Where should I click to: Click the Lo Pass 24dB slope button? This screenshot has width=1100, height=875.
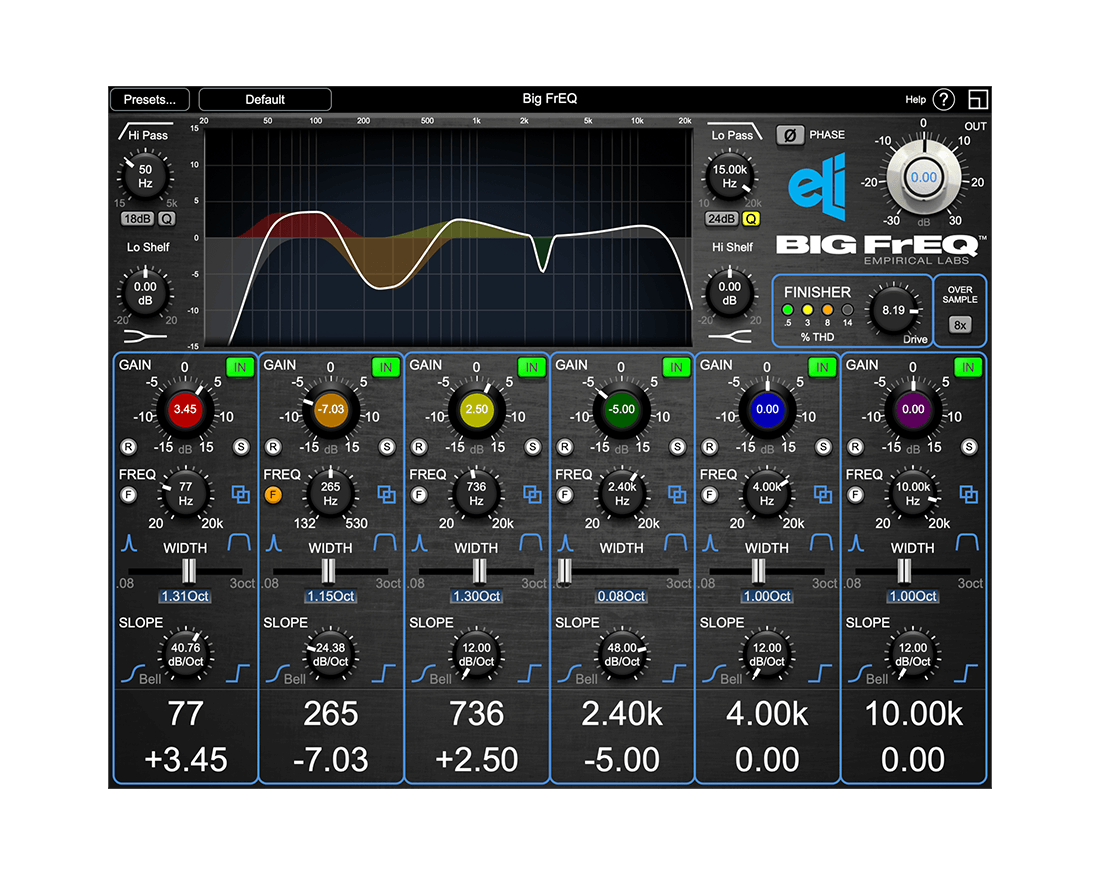(721, 219)
